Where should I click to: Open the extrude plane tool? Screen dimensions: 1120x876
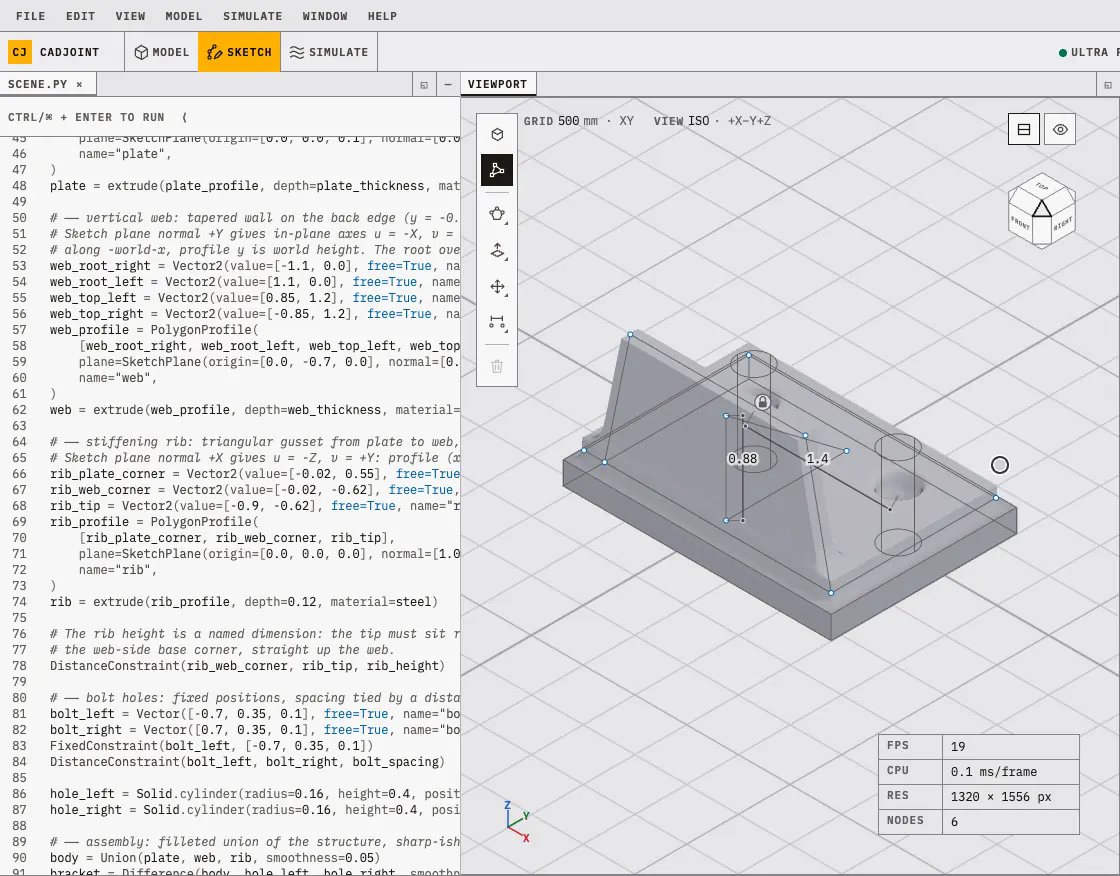point(497,251)
